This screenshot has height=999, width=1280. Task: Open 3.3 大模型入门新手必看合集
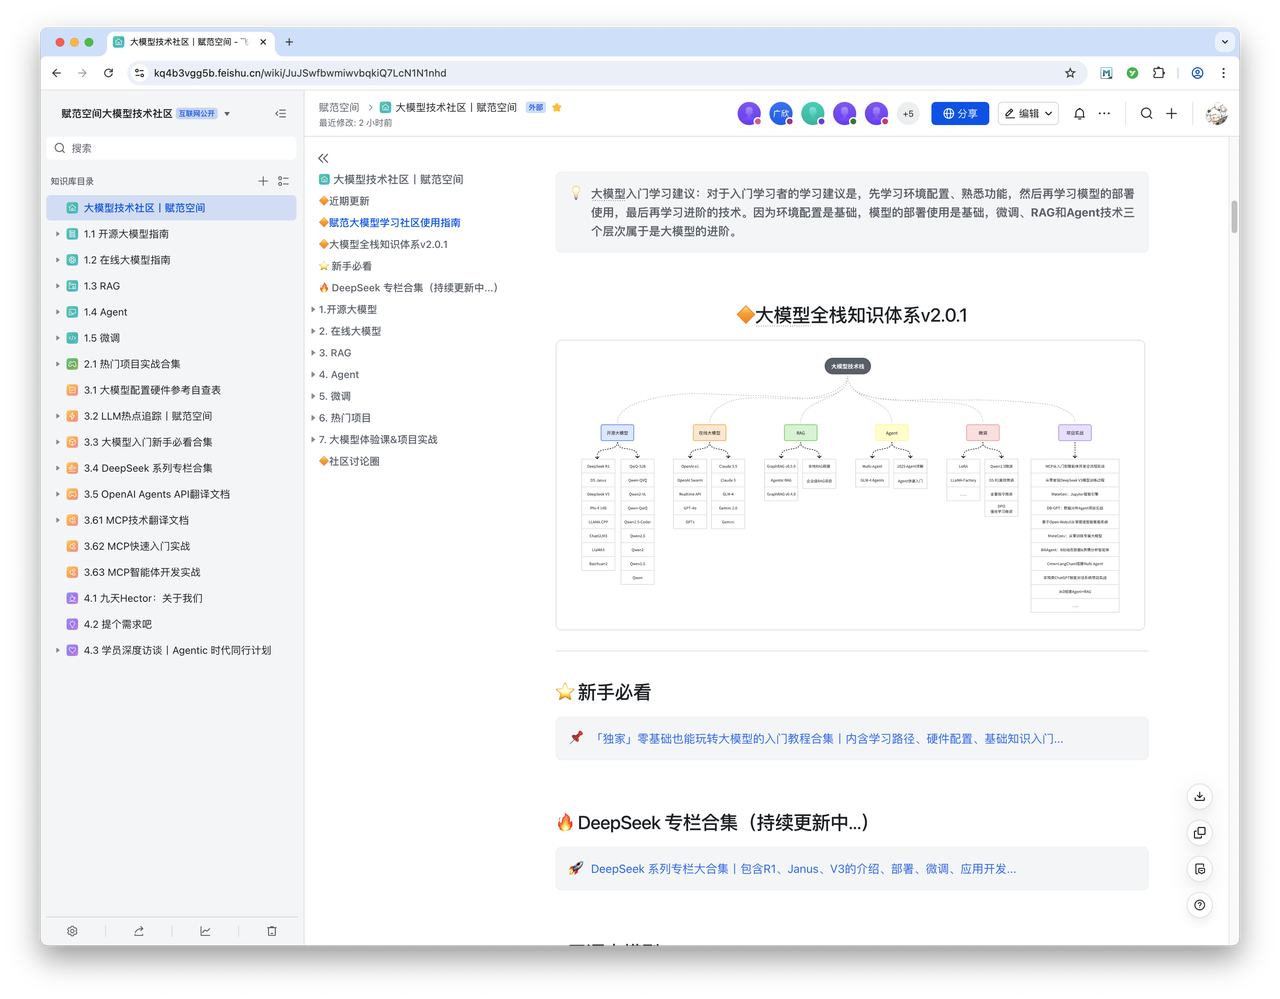click(172, 442)
